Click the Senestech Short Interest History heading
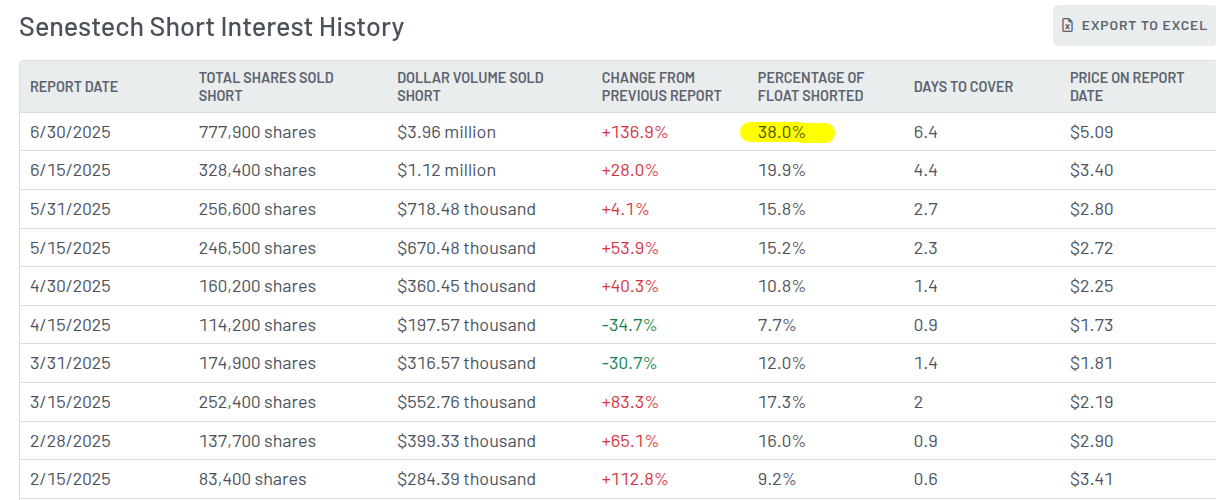The image size is (1216, 500). [211, 27]
